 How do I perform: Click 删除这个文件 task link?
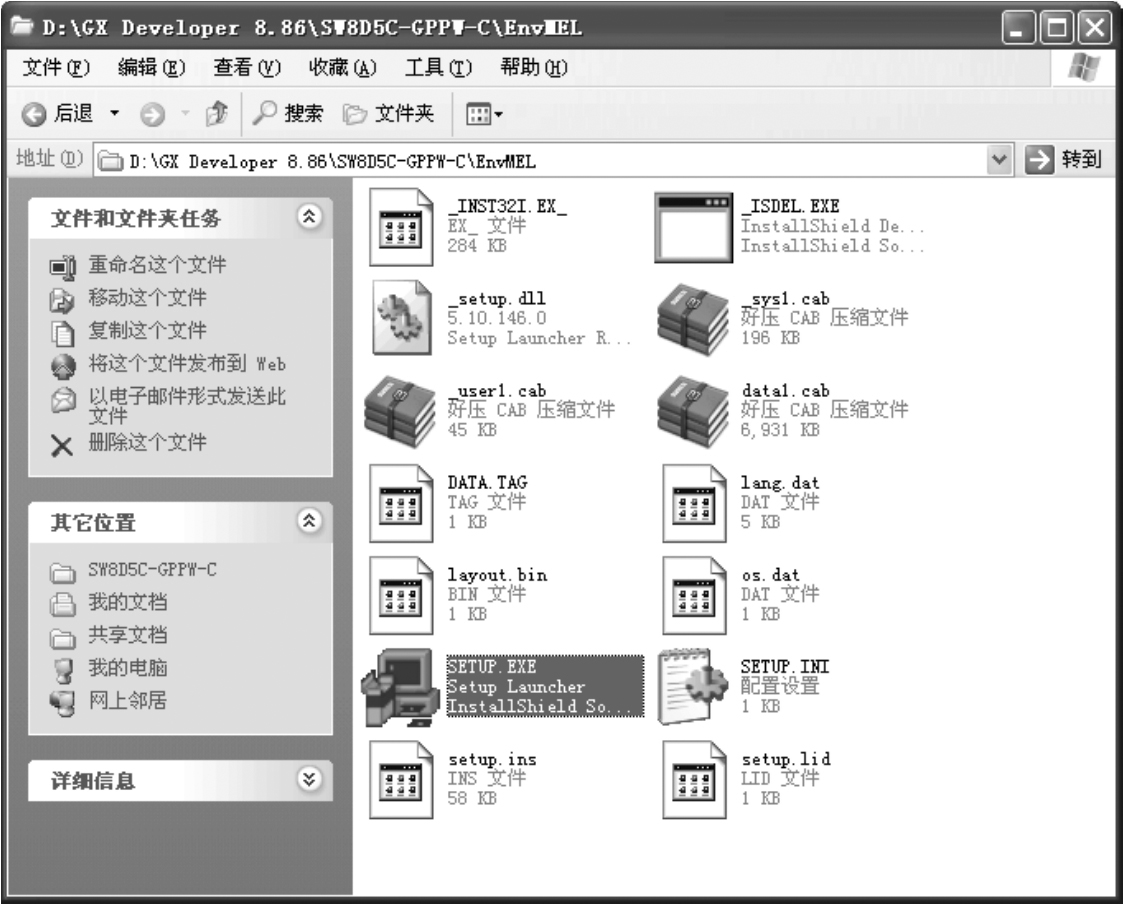pyautogui.click(x=147, y=442)
